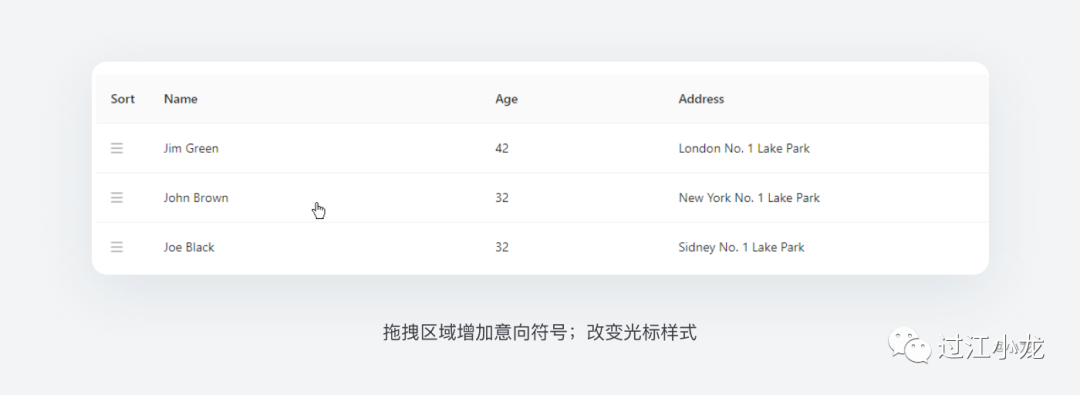This screenshot has width=1080, height=395.
Task: Select the Joe Black name cell
Action: pos(189,247)
